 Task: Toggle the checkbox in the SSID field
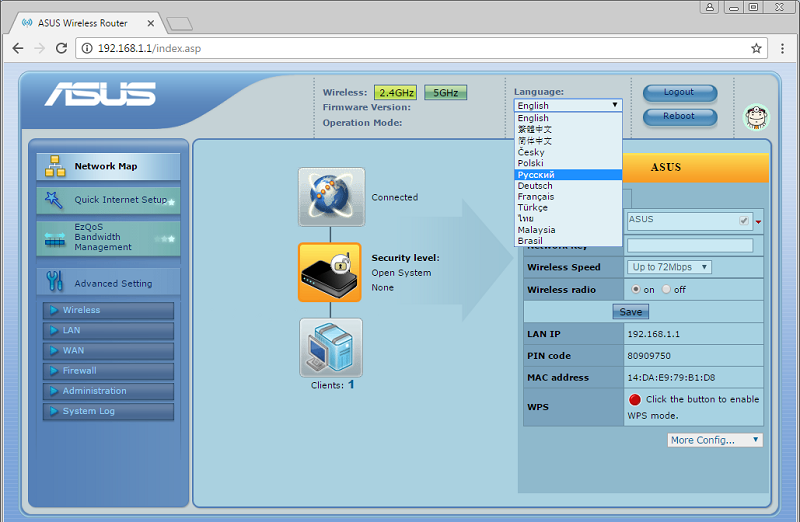tap(744, 220)
